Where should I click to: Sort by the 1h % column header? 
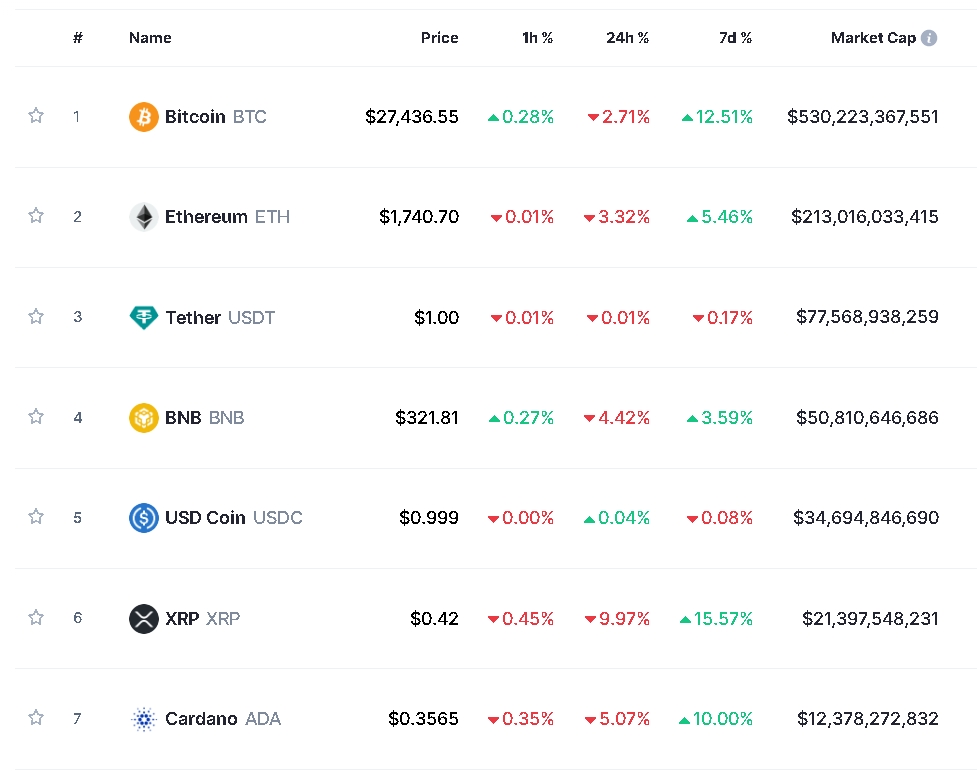click(x=537, y=38)
